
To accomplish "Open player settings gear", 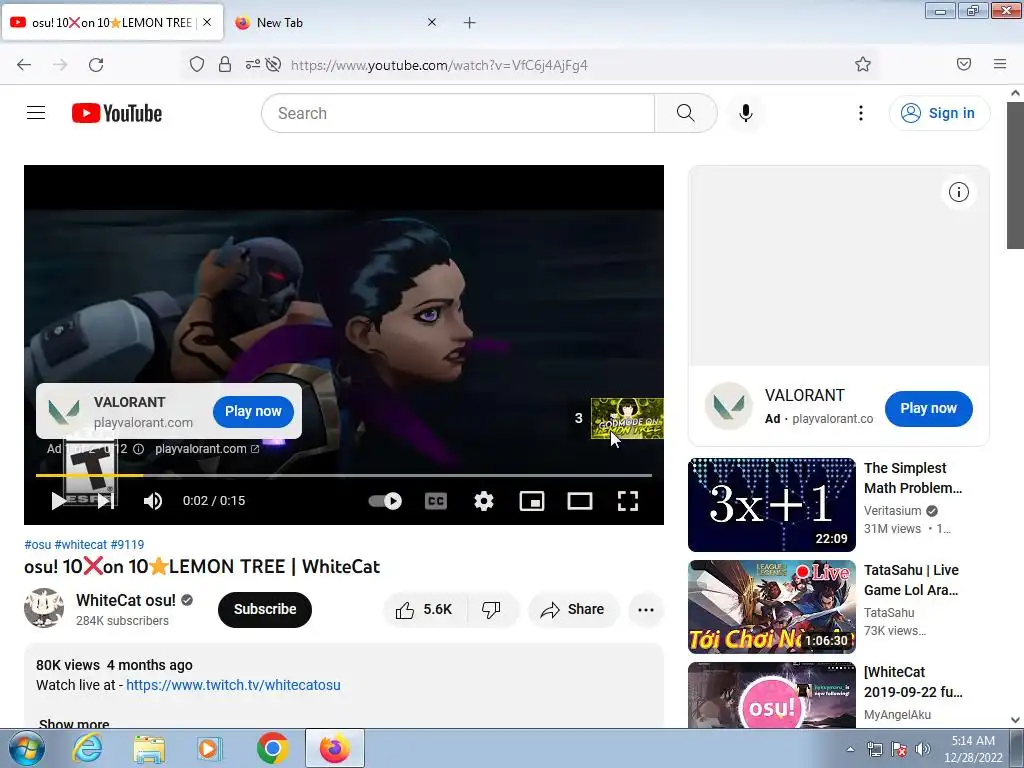I will coord(483,501).
